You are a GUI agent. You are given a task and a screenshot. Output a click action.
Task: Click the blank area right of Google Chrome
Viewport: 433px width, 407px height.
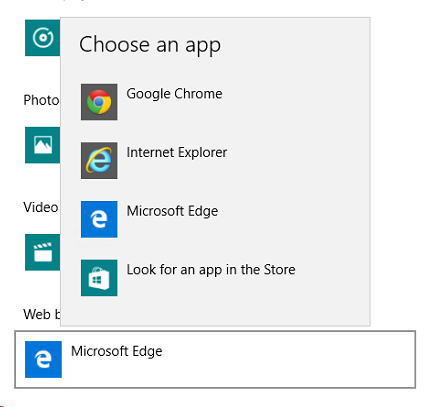point(293,102)
